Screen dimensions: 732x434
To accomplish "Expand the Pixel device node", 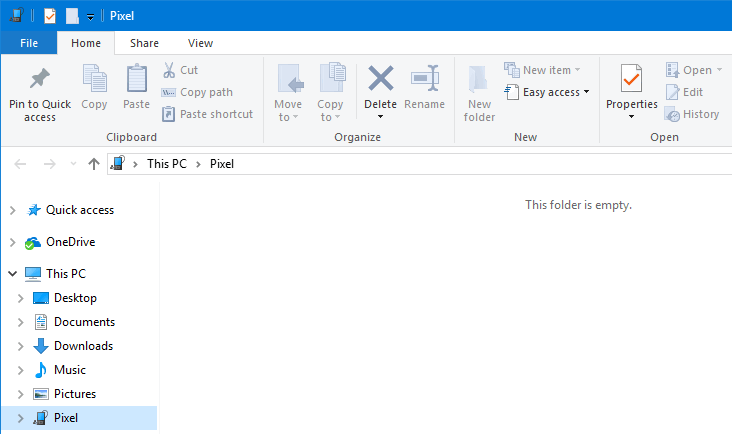I will coord(21,418).
